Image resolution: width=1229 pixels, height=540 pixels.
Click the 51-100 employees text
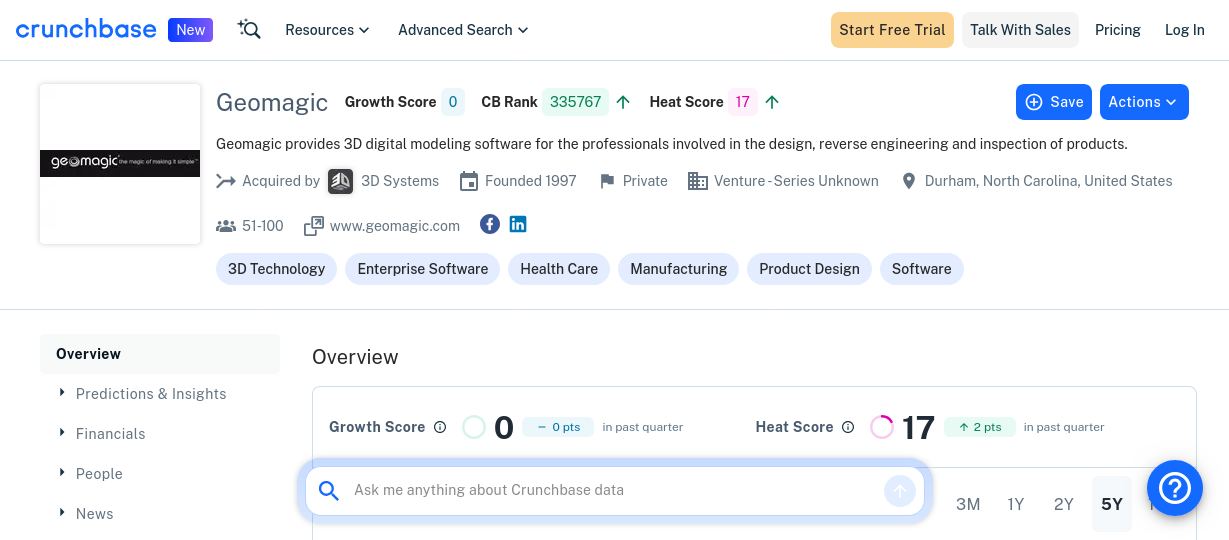point(263,226)
